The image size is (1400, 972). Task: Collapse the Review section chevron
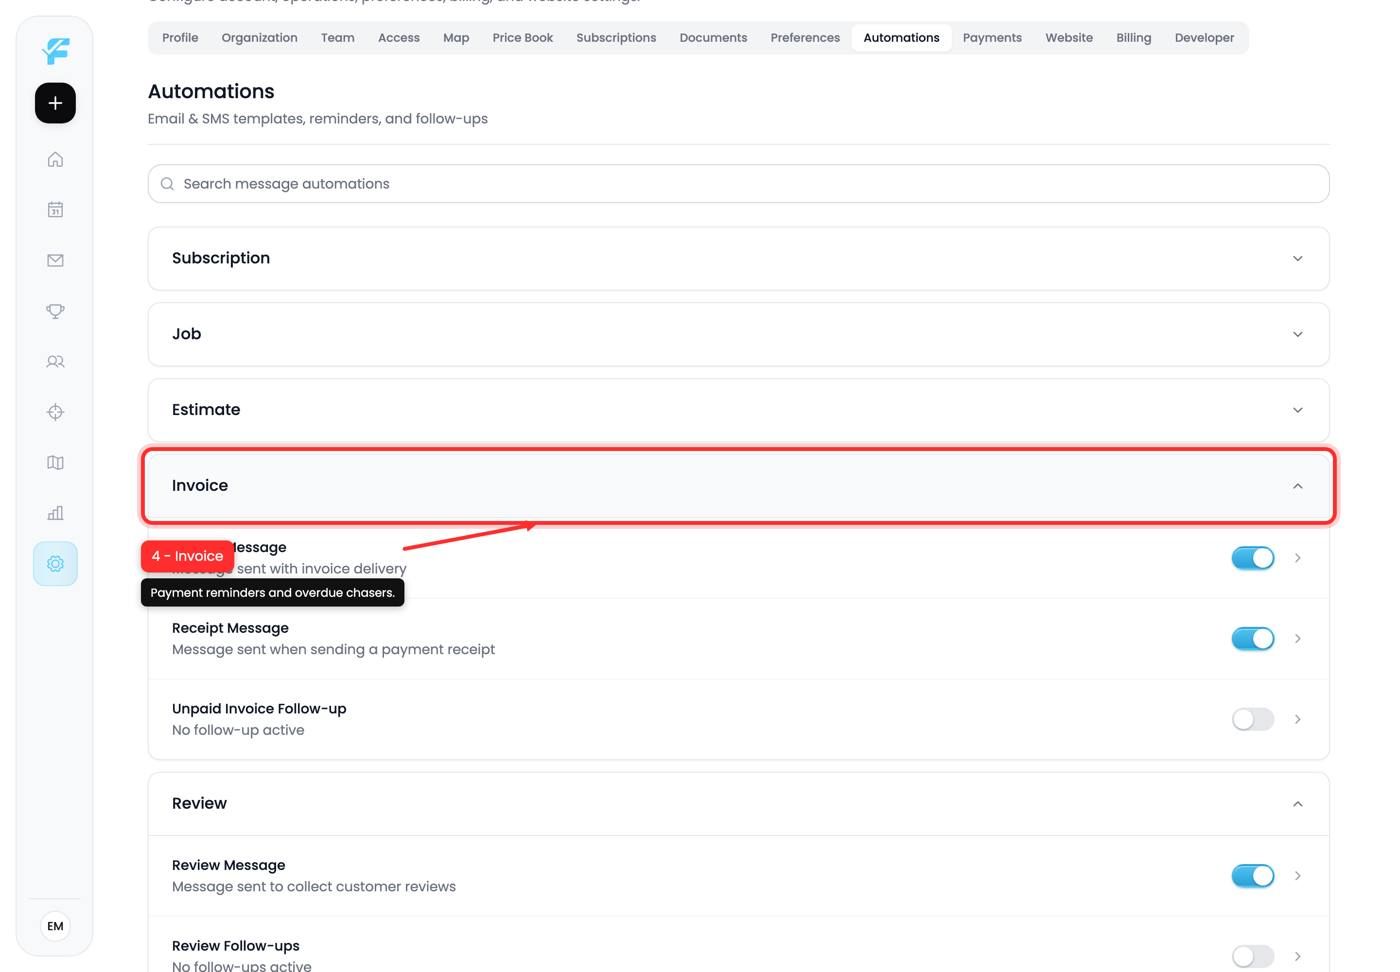coord(1297,804)
